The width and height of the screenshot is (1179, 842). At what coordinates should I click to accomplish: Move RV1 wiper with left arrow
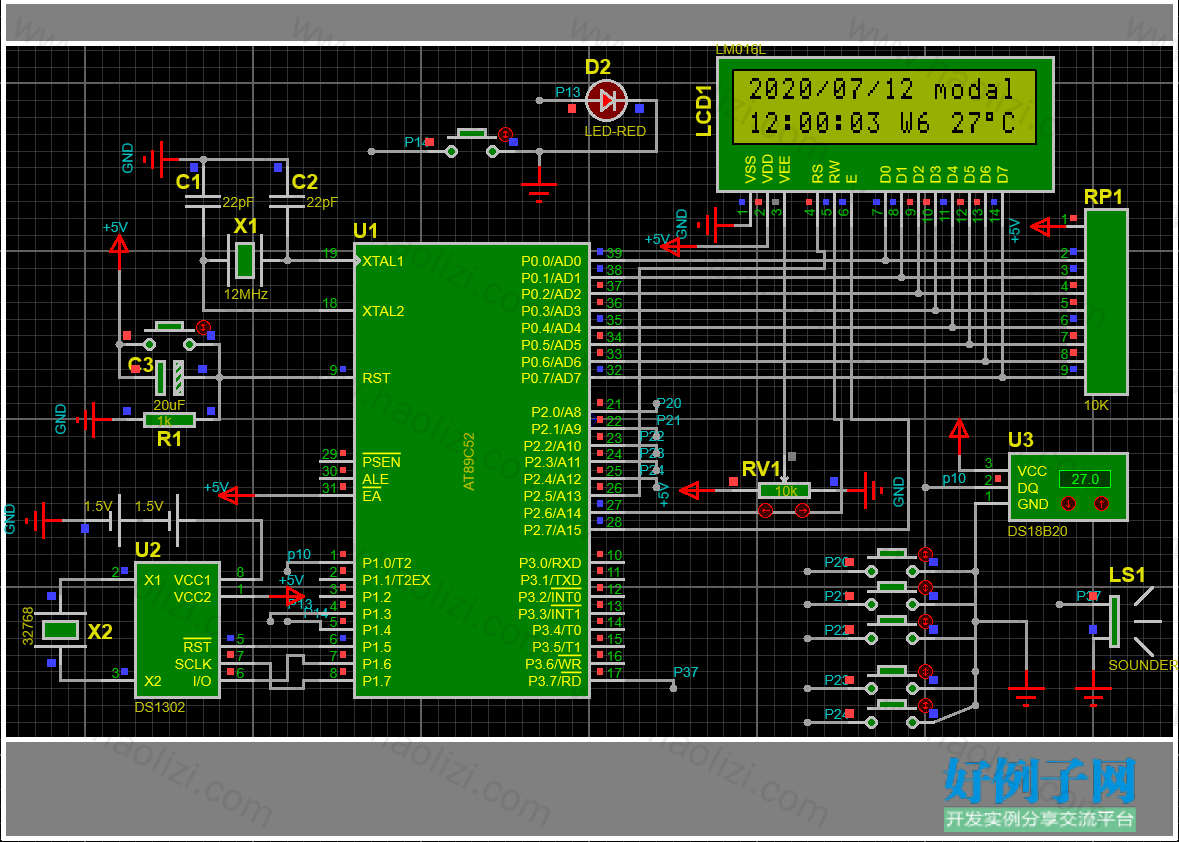click(765, 511)
